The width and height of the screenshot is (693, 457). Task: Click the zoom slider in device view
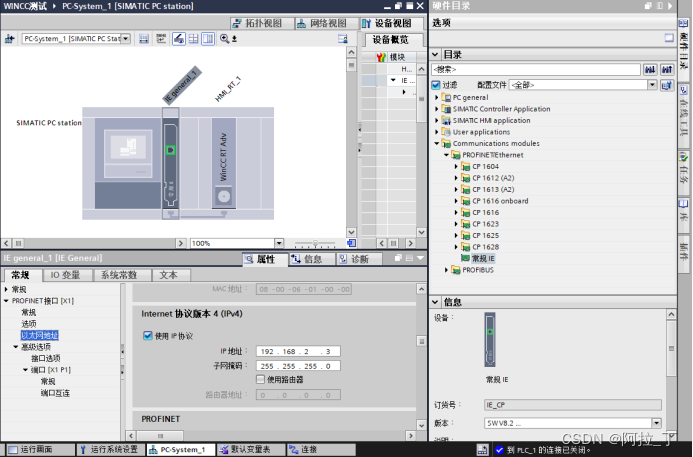(x=315, y=244)
